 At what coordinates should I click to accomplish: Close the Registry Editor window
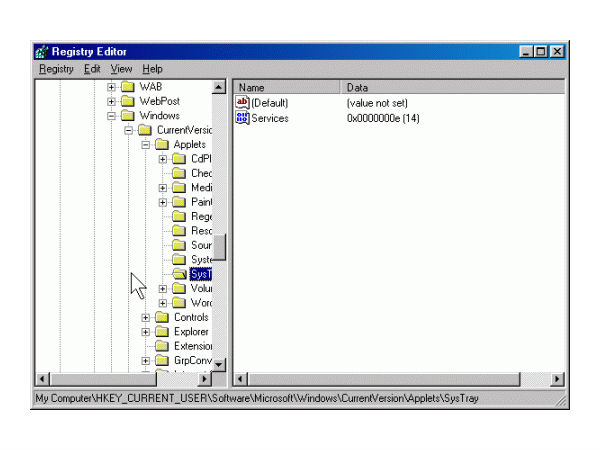557,52
